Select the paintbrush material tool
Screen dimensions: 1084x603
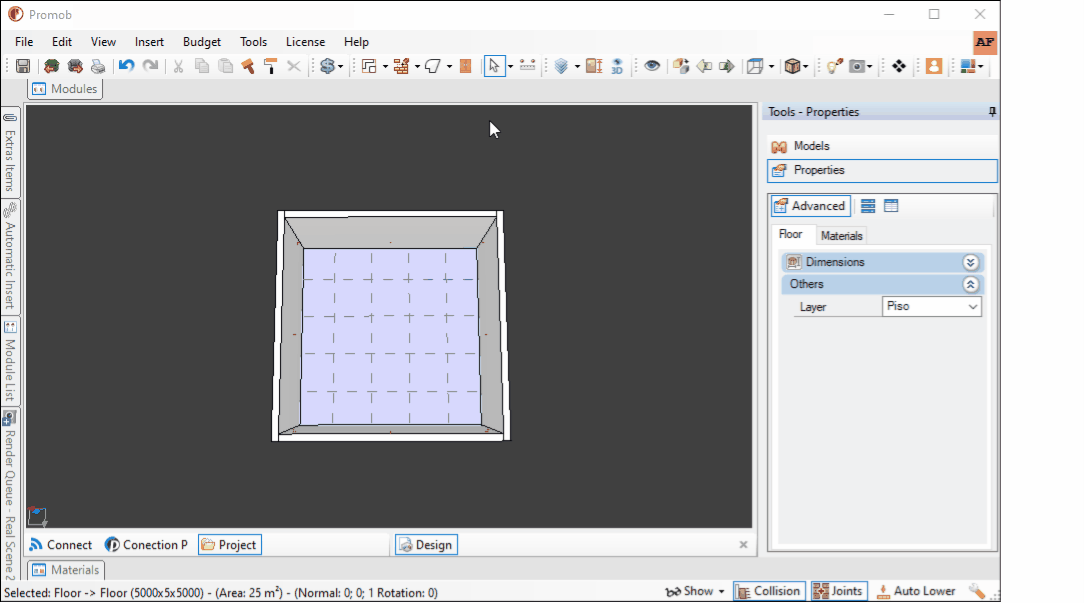click(x=247, y=66)
